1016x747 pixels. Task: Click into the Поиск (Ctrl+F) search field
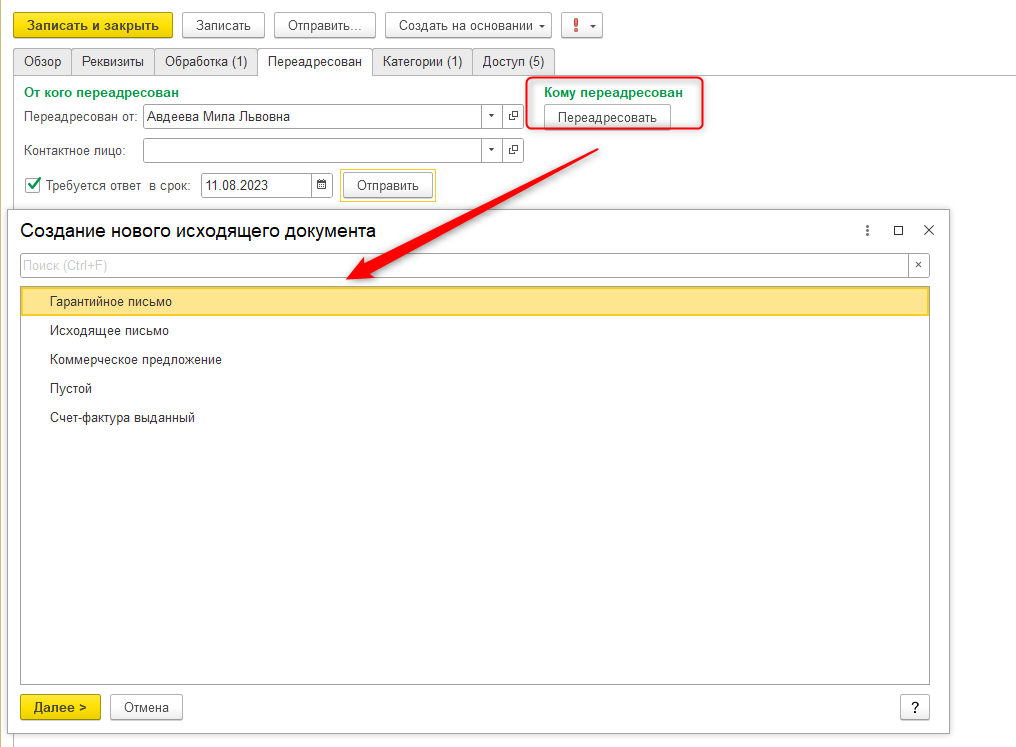tap(460, 265)
